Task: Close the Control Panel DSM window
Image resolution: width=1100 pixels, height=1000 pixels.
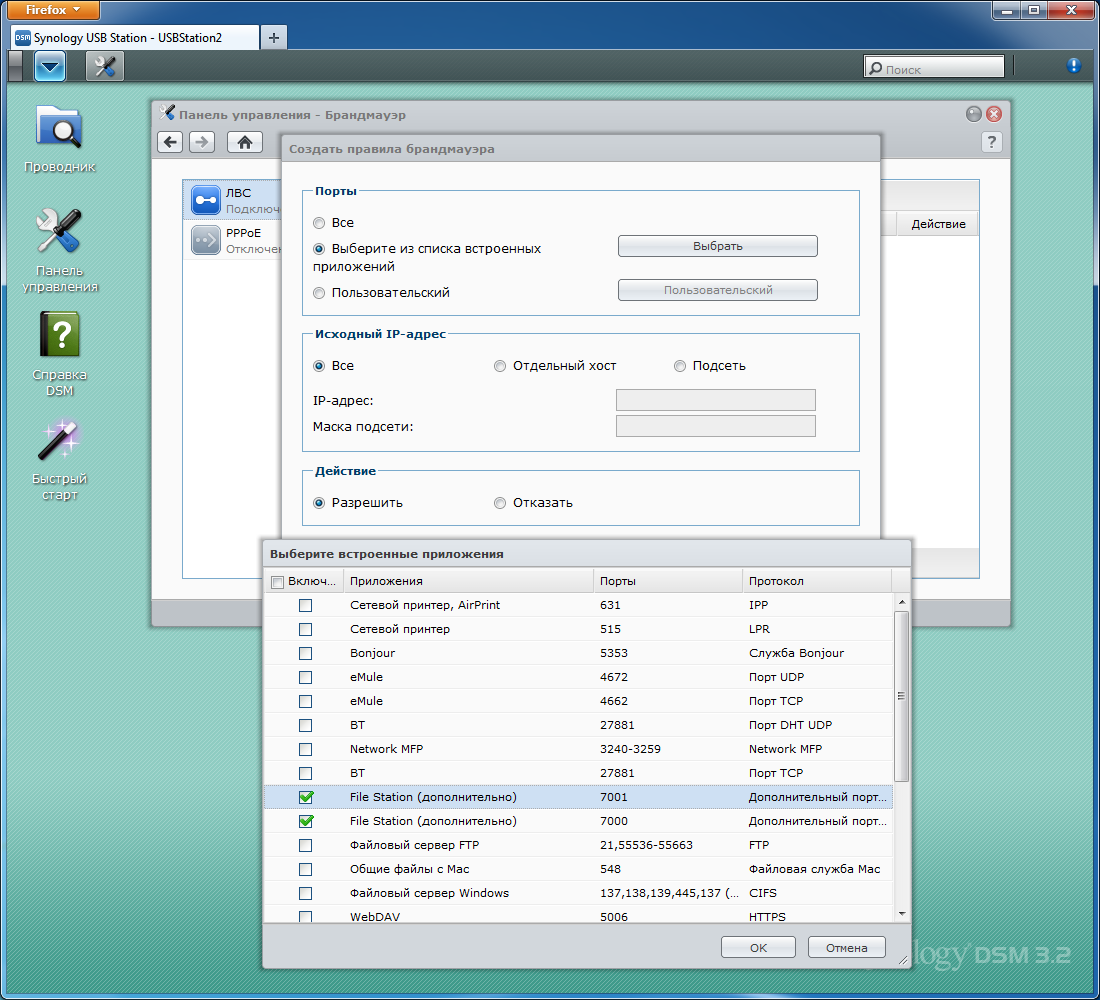Action: [x=994, y=114]
